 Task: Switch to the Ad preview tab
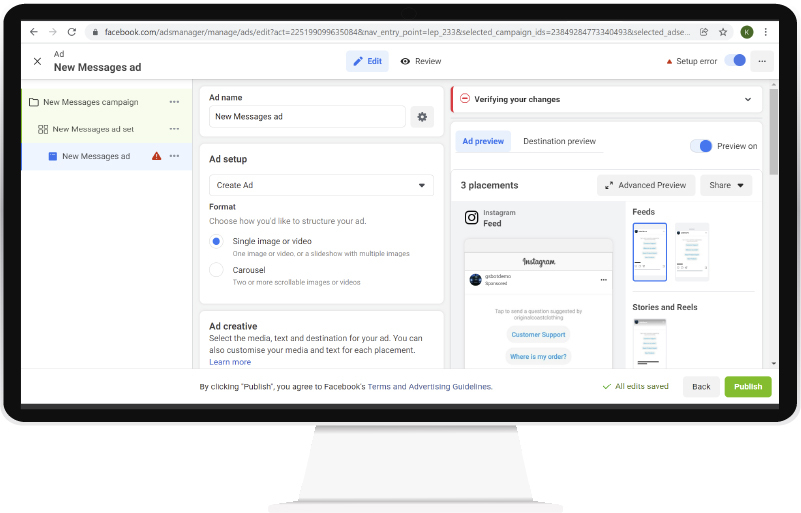(483, 141)
